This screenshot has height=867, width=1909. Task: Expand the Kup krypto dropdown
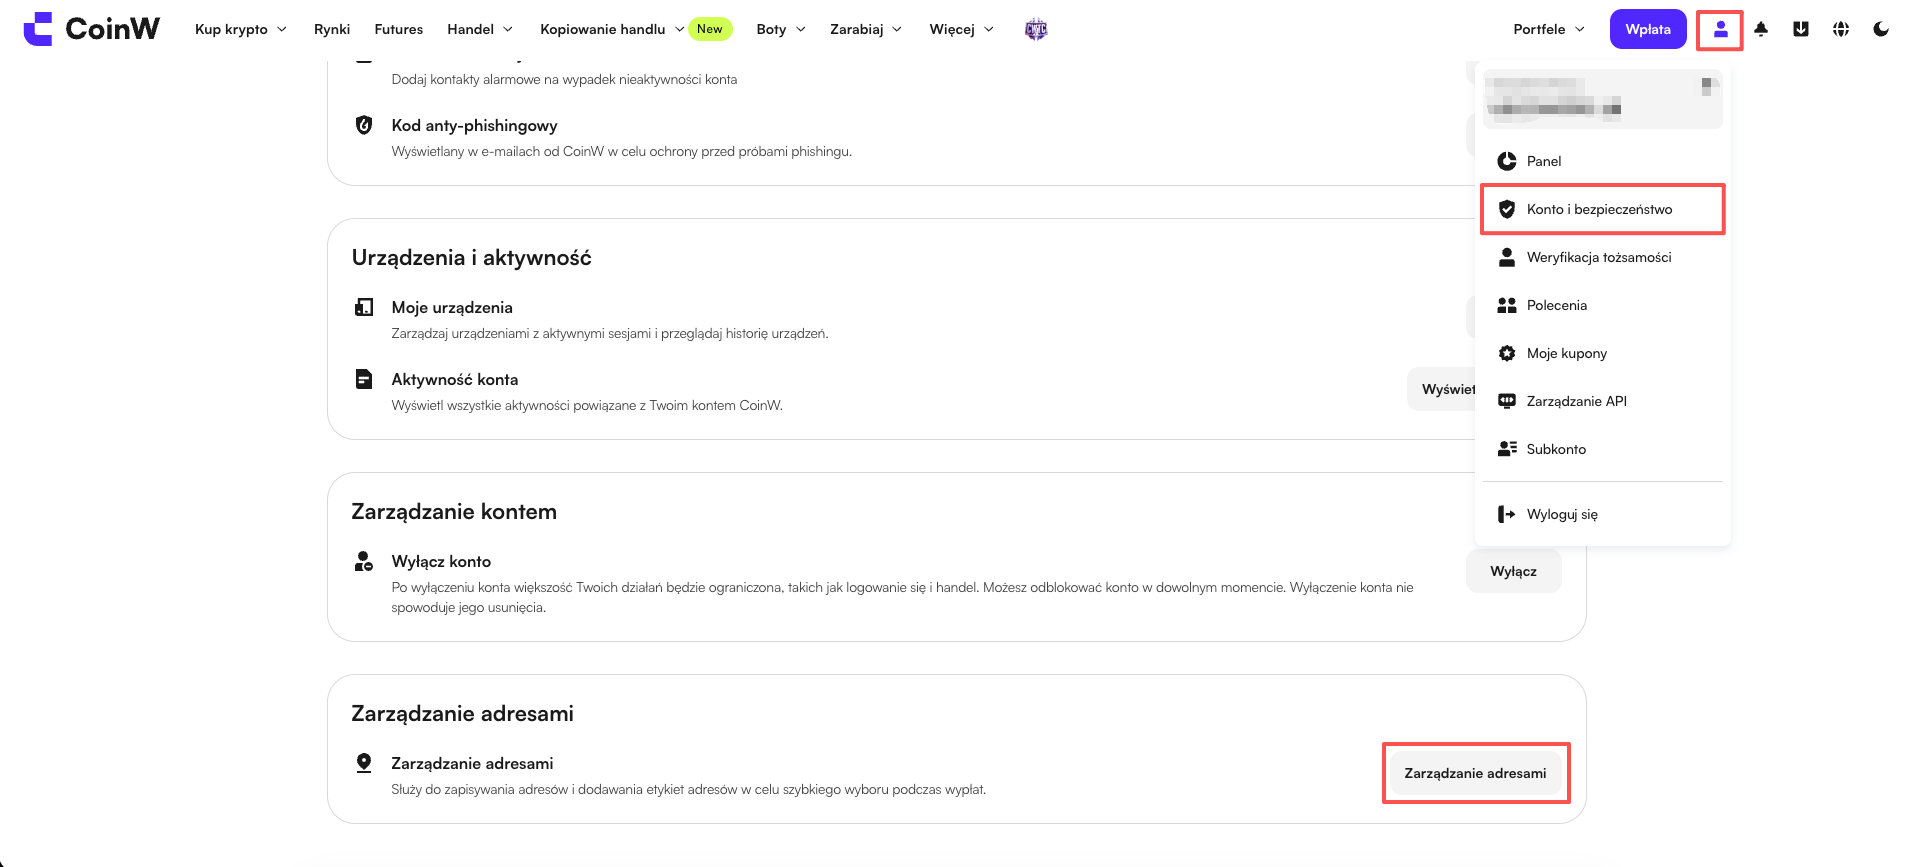pyautogui.click(x=241, y=29)
